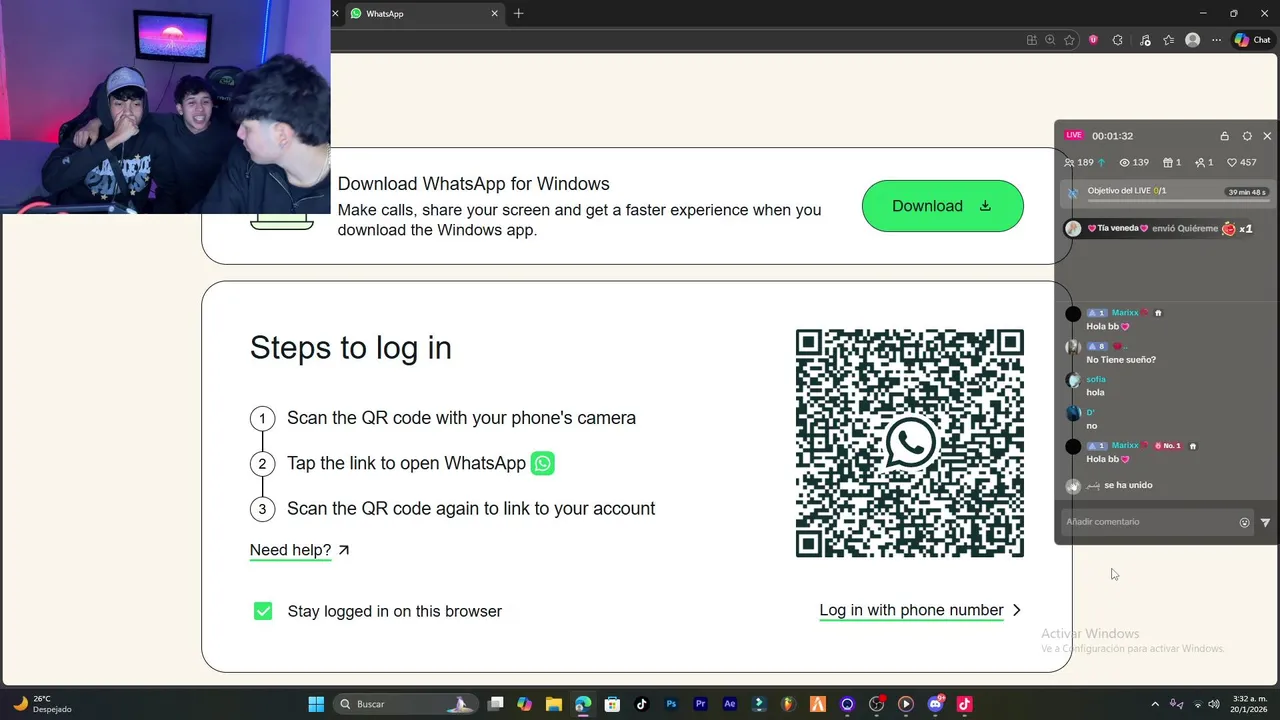Open the Copilot Chat button
Screen dimensions: 1280x720
1252,40
